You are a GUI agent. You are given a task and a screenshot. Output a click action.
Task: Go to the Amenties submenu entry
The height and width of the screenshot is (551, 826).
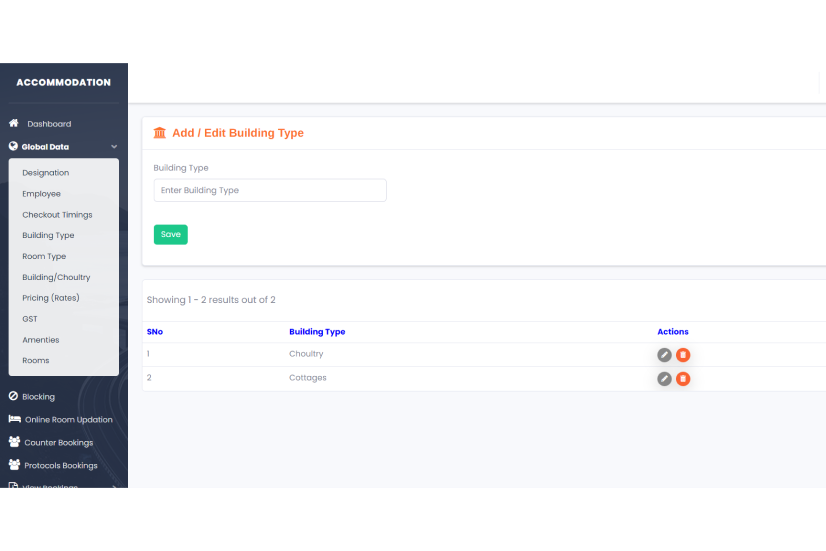[x=41, y=340]
